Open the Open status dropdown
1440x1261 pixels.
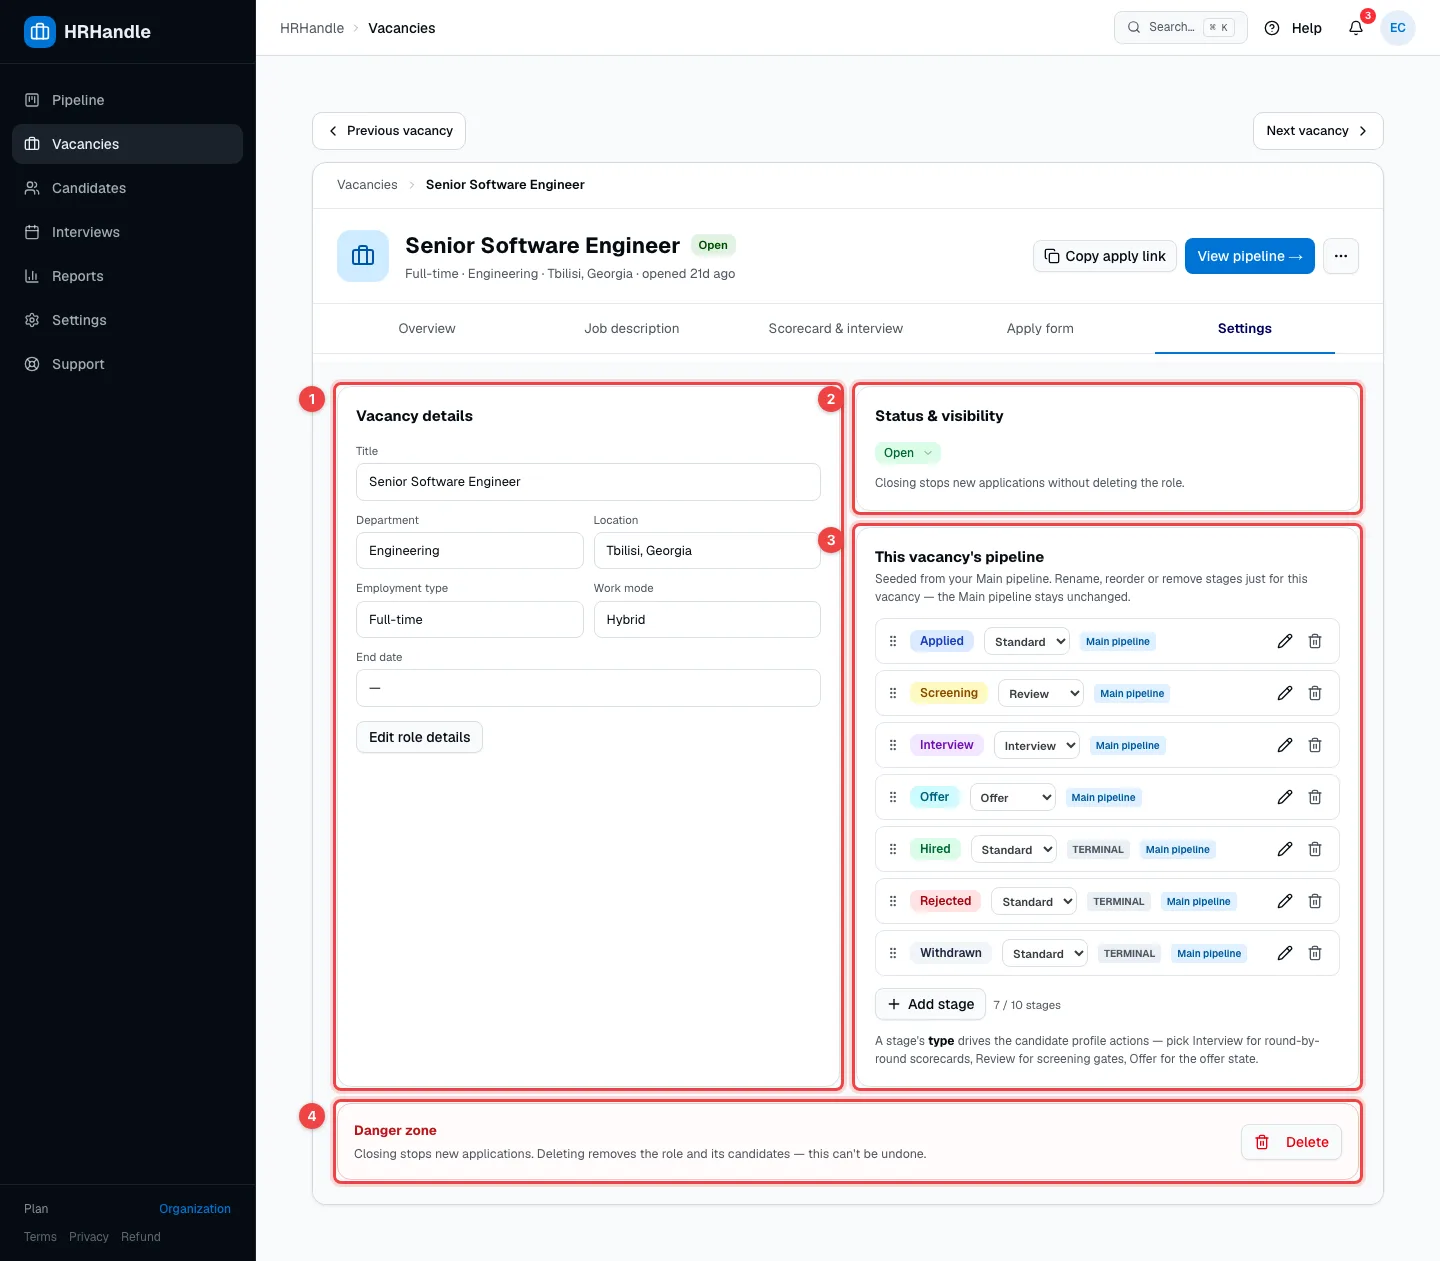pyautogui.click(x=908, y=453)
